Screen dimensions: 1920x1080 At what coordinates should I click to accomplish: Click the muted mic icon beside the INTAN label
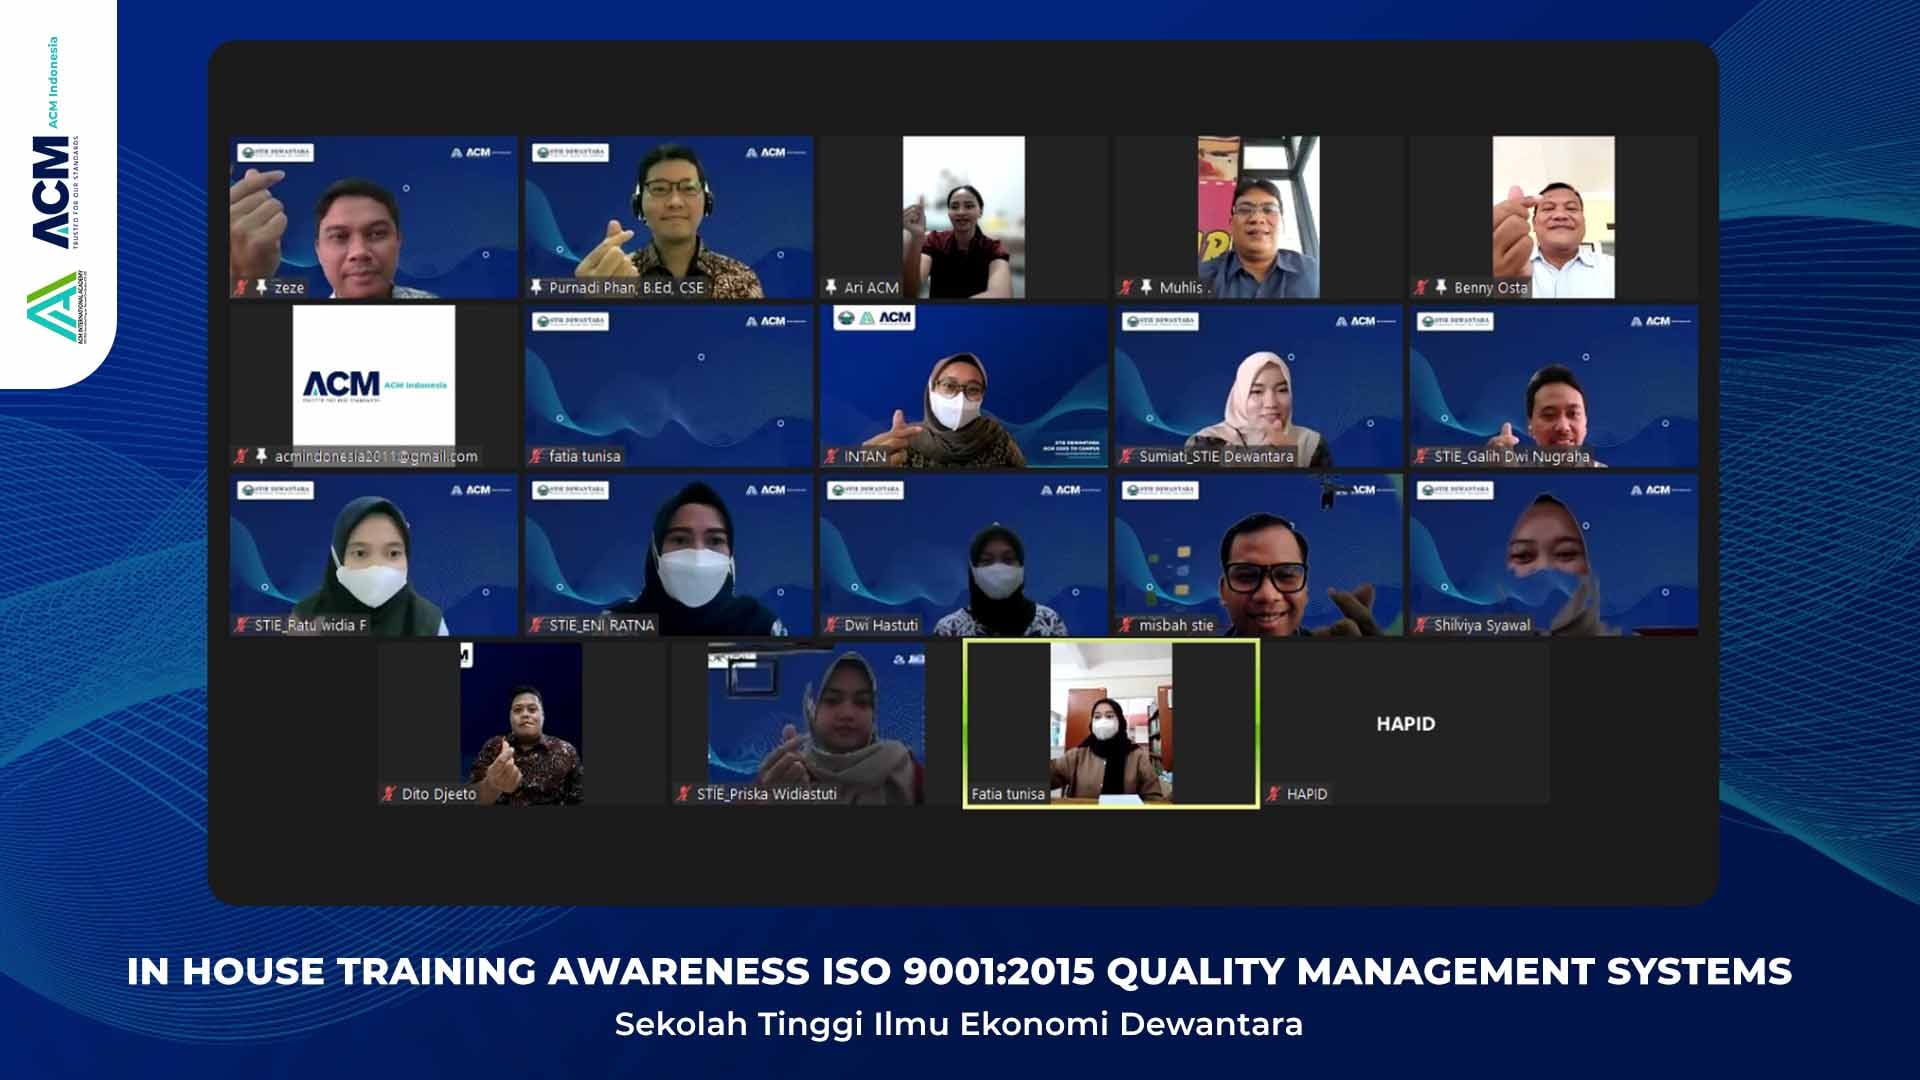click(x=831, y=456)
